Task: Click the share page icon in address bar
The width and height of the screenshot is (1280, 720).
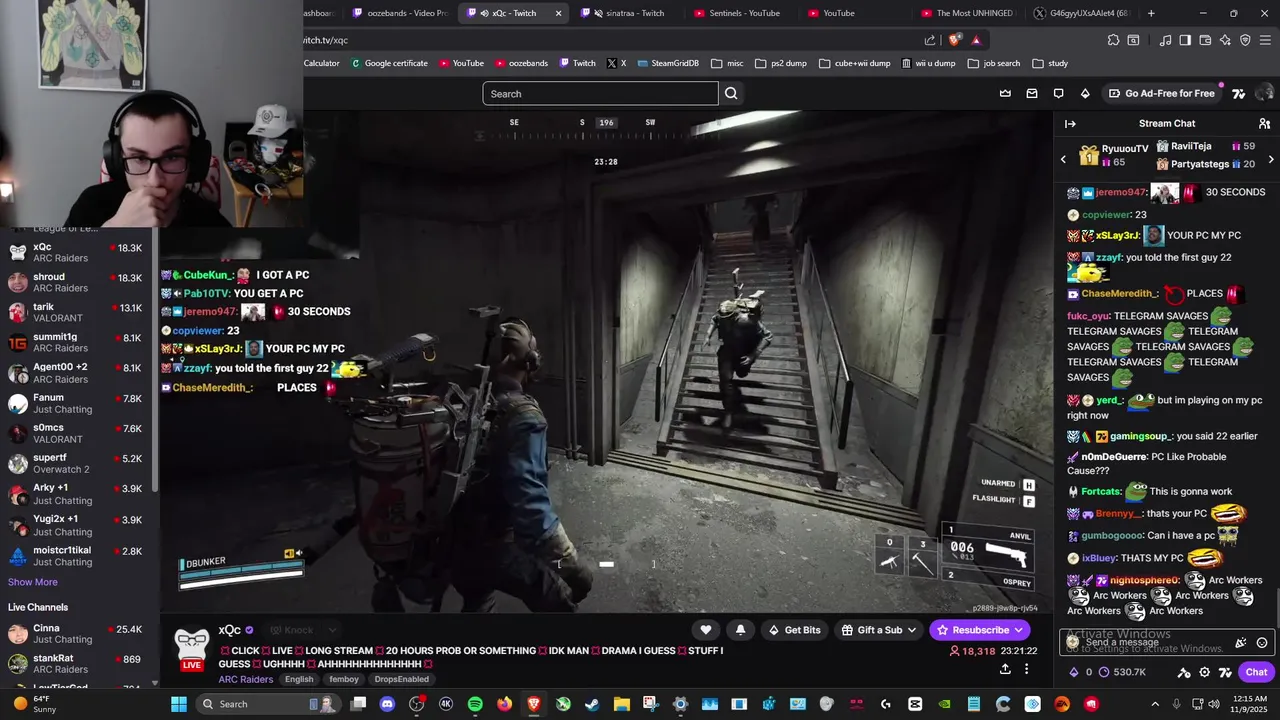Action: pos(930,40)
